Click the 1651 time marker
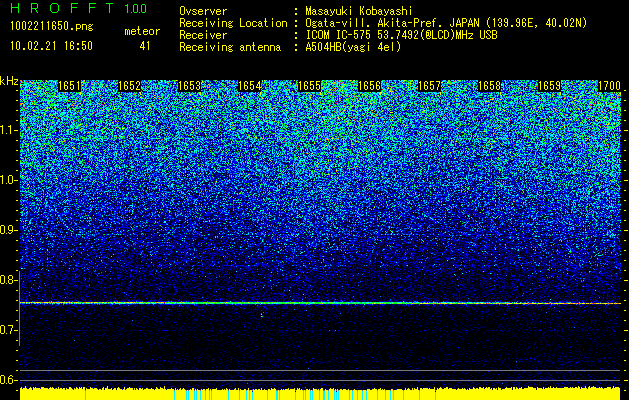Screen dimensions: 629x400 [x=70, y=86]
